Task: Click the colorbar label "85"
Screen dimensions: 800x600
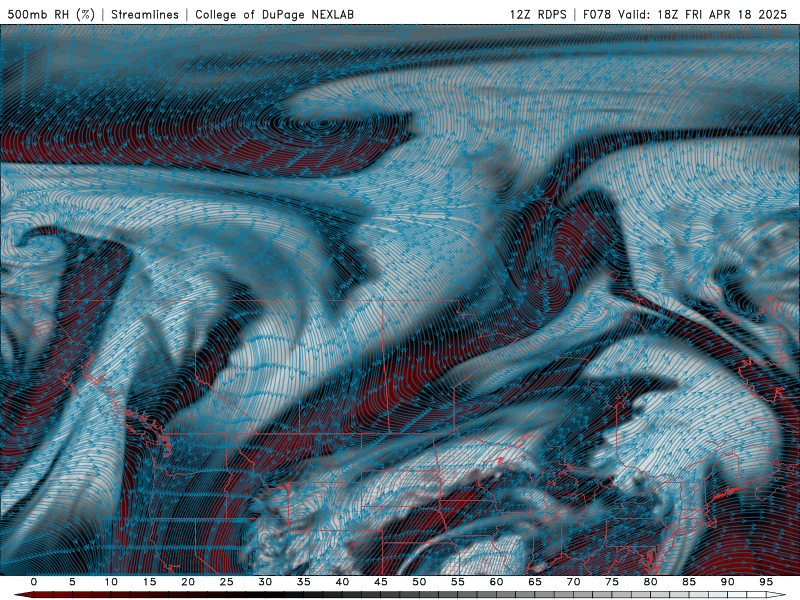Action: point(689,582)
